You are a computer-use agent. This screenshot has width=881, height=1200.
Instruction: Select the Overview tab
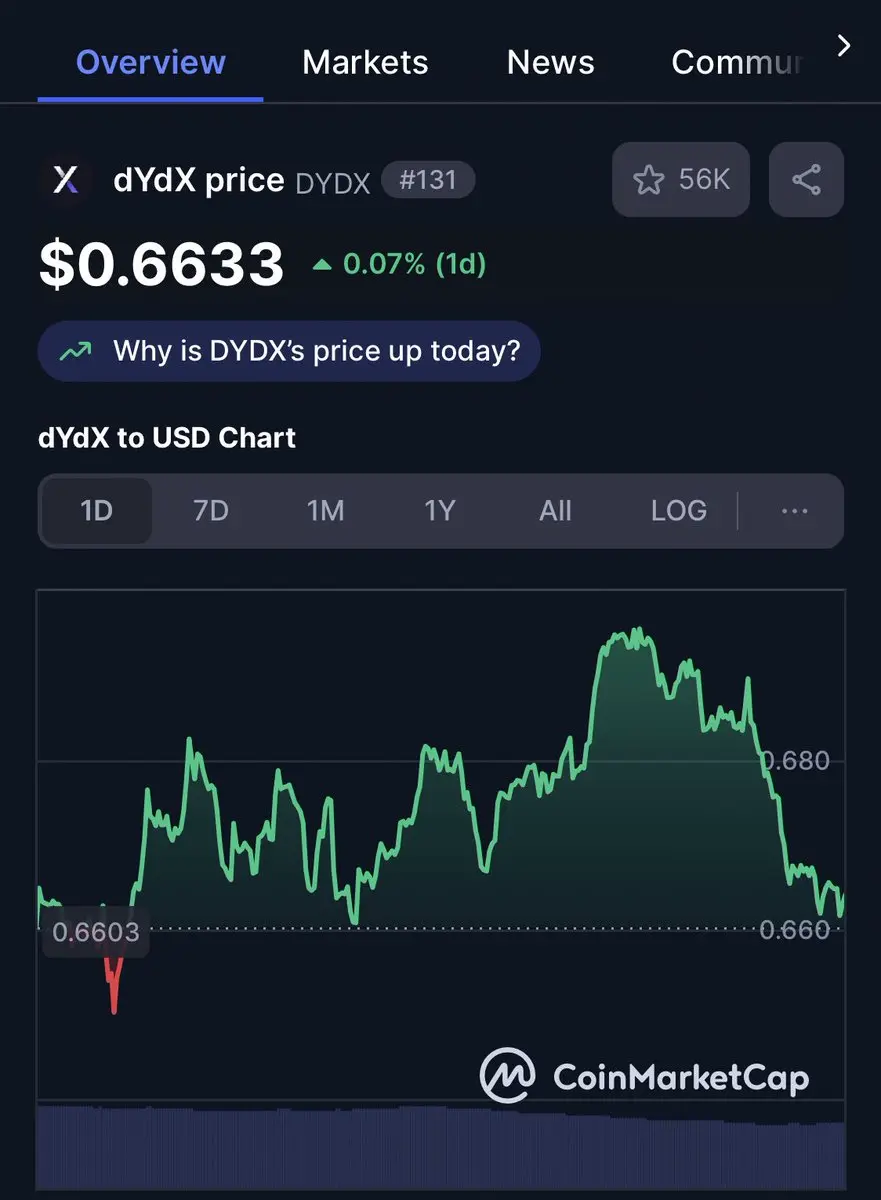tap(151, 62)
